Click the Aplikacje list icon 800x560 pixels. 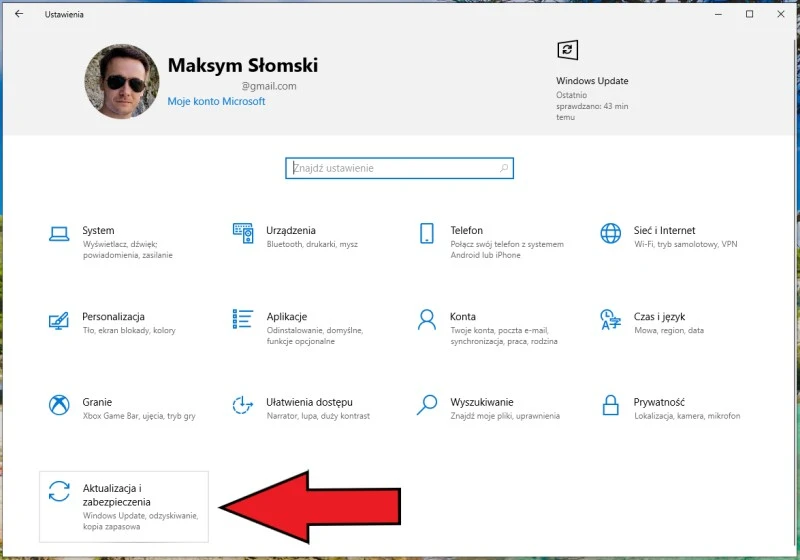(x=243, y=319)
